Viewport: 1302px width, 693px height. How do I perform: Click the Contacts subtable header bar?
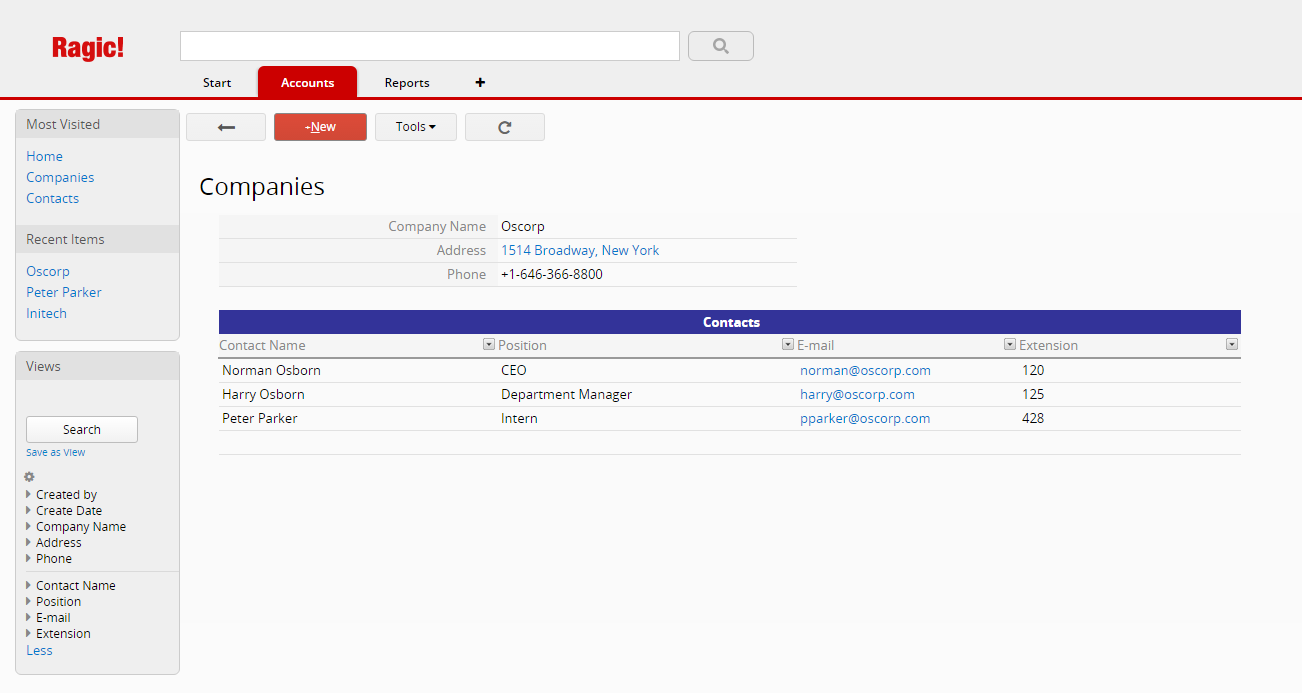730,322
